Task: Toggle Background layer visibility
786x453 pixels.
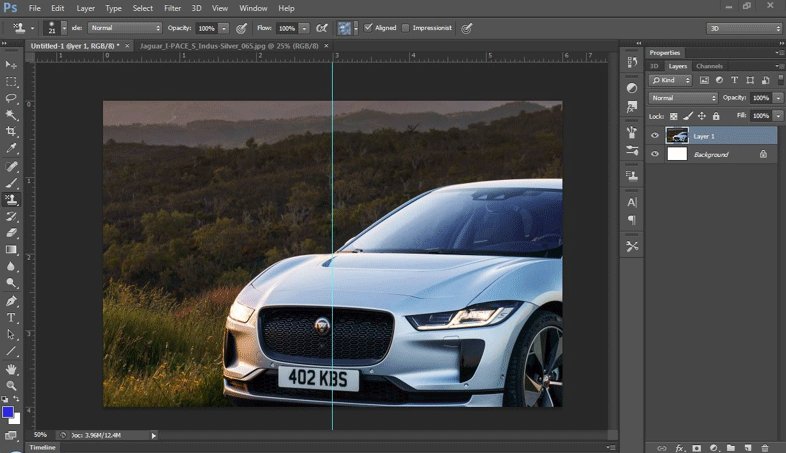Action: 656,155
